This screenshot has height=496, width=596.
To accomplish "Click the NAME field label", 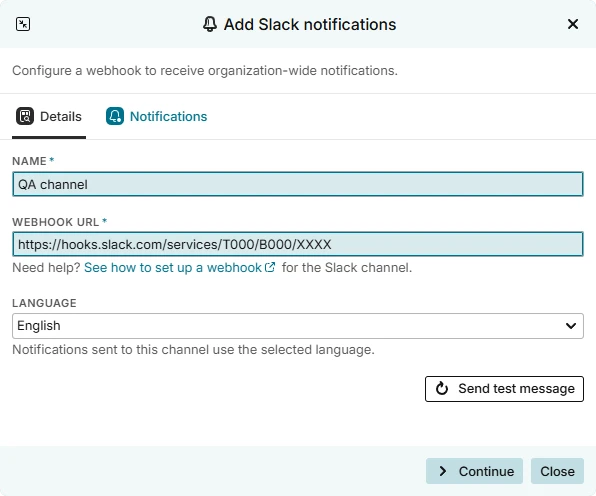I will 29,161.
